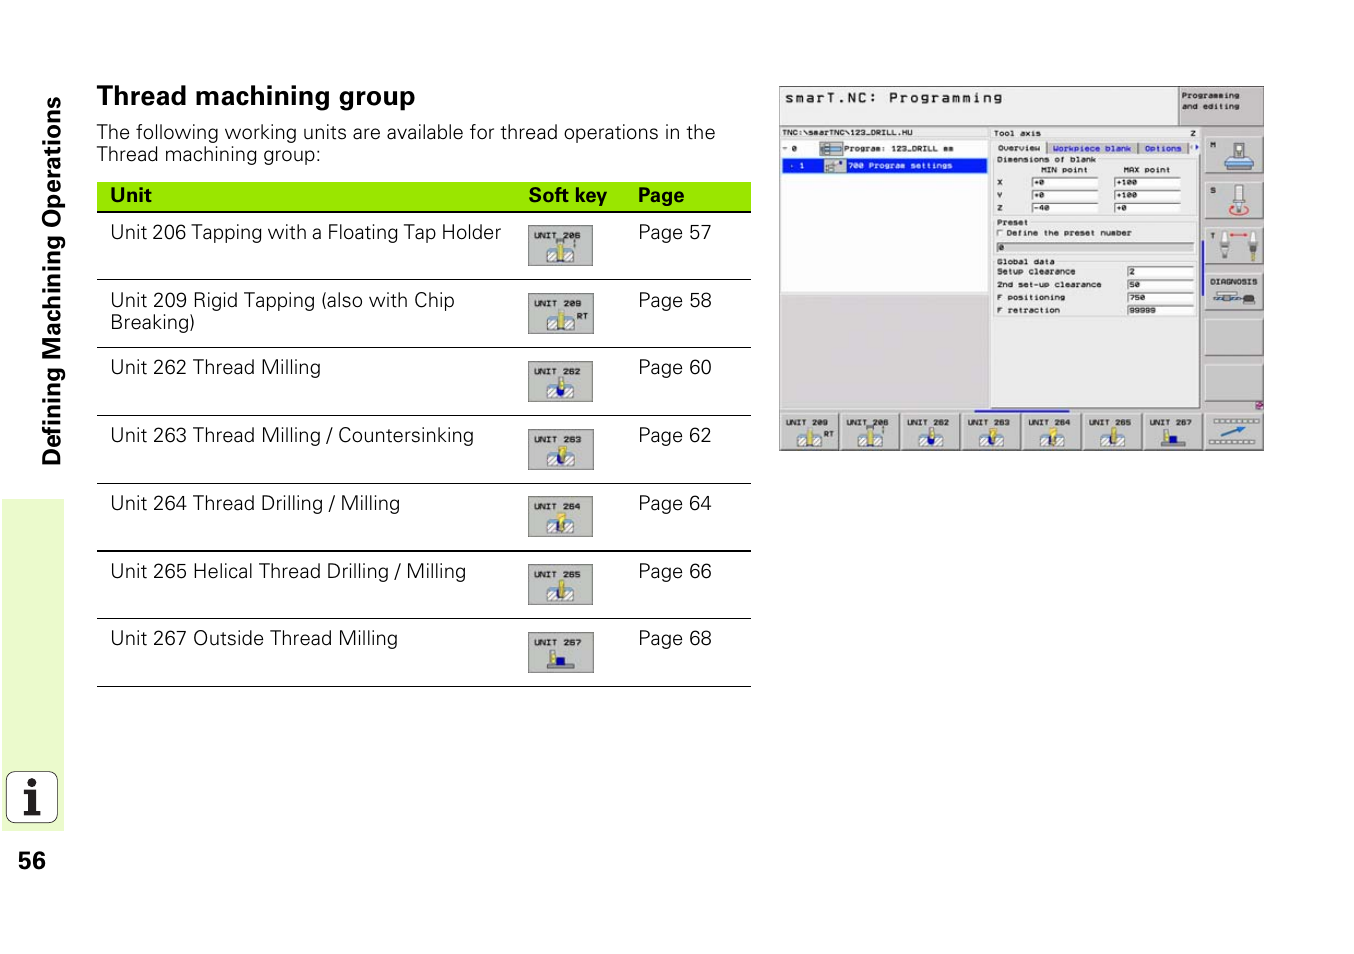Click the Z MAX point field
Image resolution: width=1354 pixels, height=954 pixels.
coord(1148,209)
